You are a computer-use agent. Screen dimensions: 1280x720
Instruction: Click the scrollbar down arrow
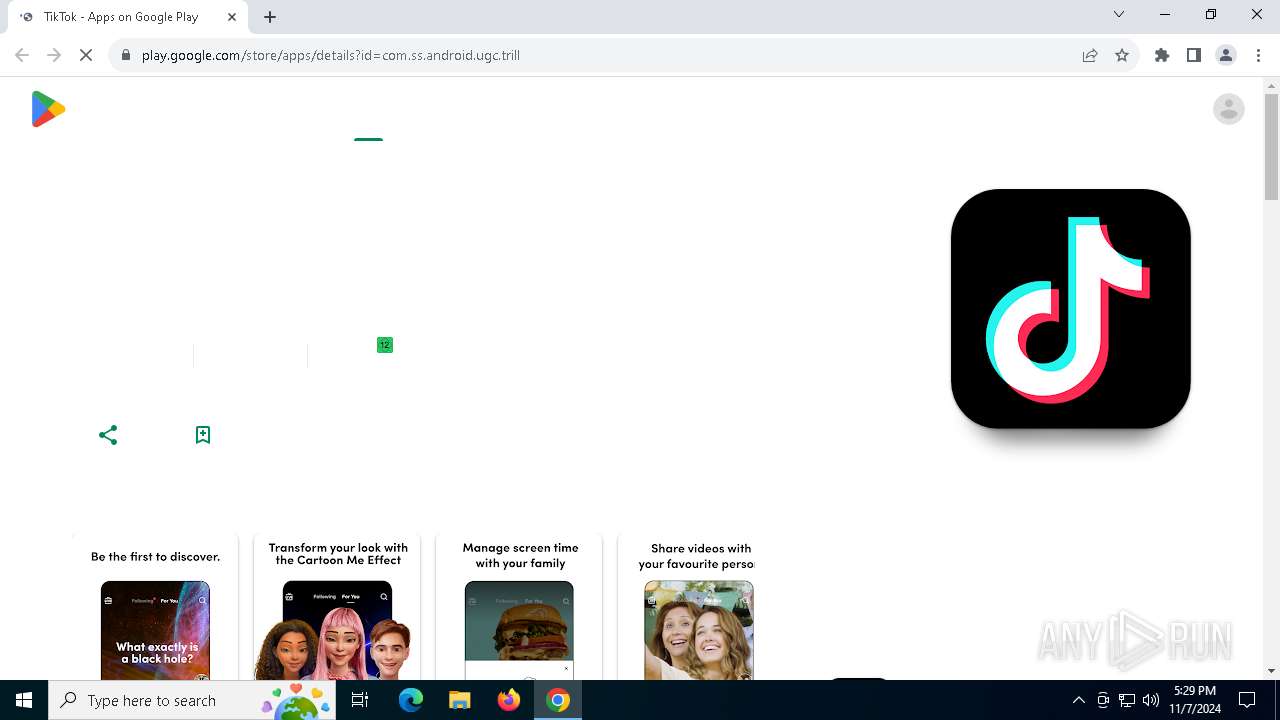[1271, 671]
